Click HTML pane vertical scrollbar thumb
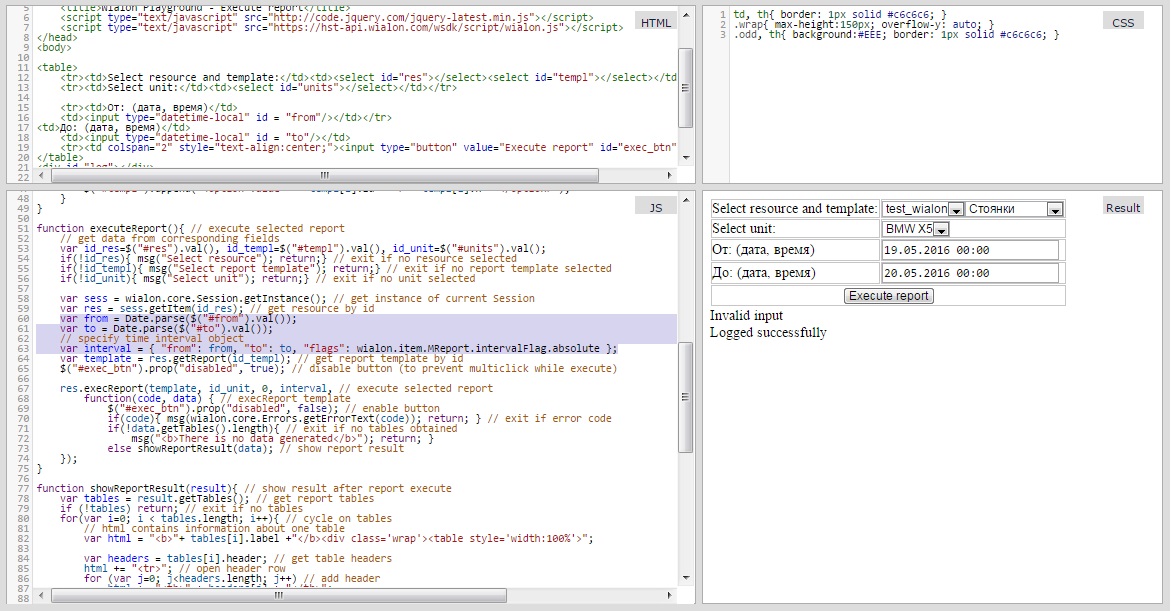 (685, 88)
